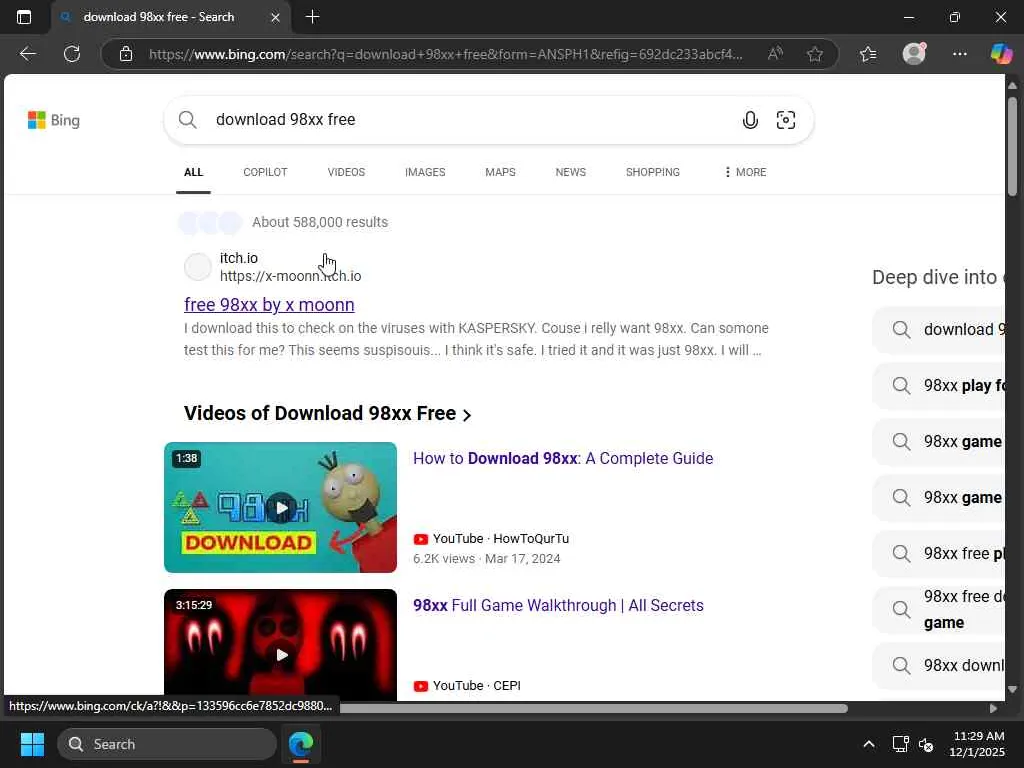The width and height of the screenshot is (1024, 768).
Task: Open visual search camera icon
Action: tap(786, 120)
